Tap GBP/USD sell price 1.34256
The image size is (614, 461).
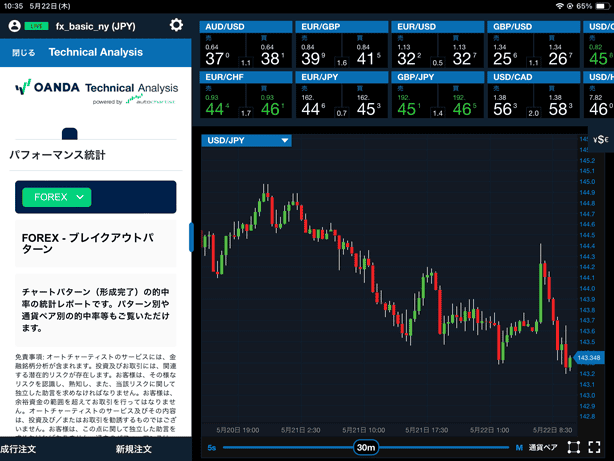point(510,51)
